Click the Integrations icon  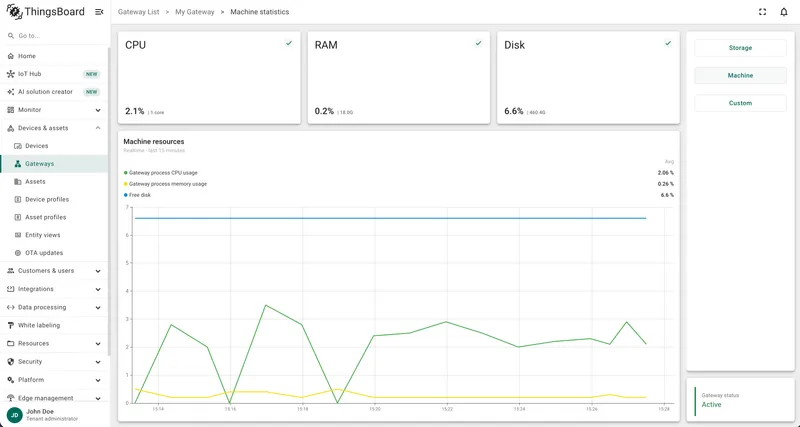pos(11,289)
